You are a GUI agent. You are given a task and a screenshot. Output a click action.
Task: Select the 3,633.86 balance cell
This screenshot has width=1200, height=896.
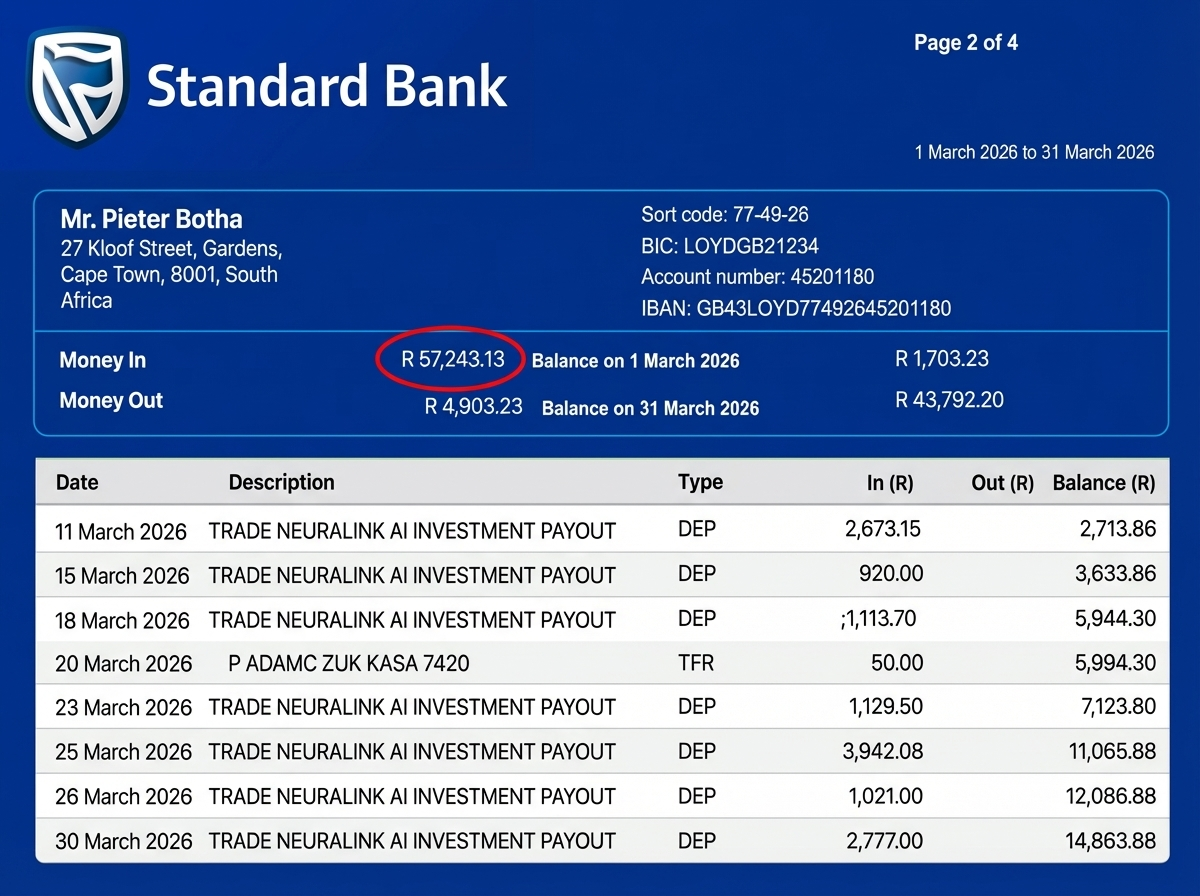1116,574
